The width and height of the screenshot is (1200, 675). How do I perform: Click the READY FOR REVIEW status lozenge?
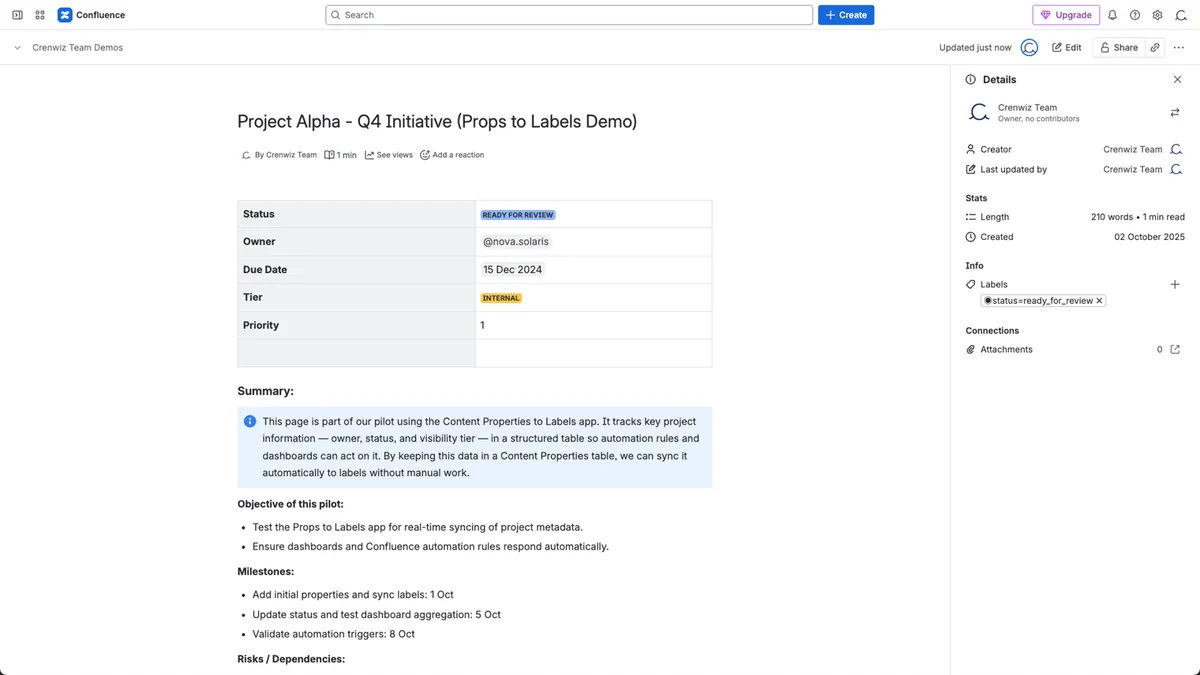point(518,214)
